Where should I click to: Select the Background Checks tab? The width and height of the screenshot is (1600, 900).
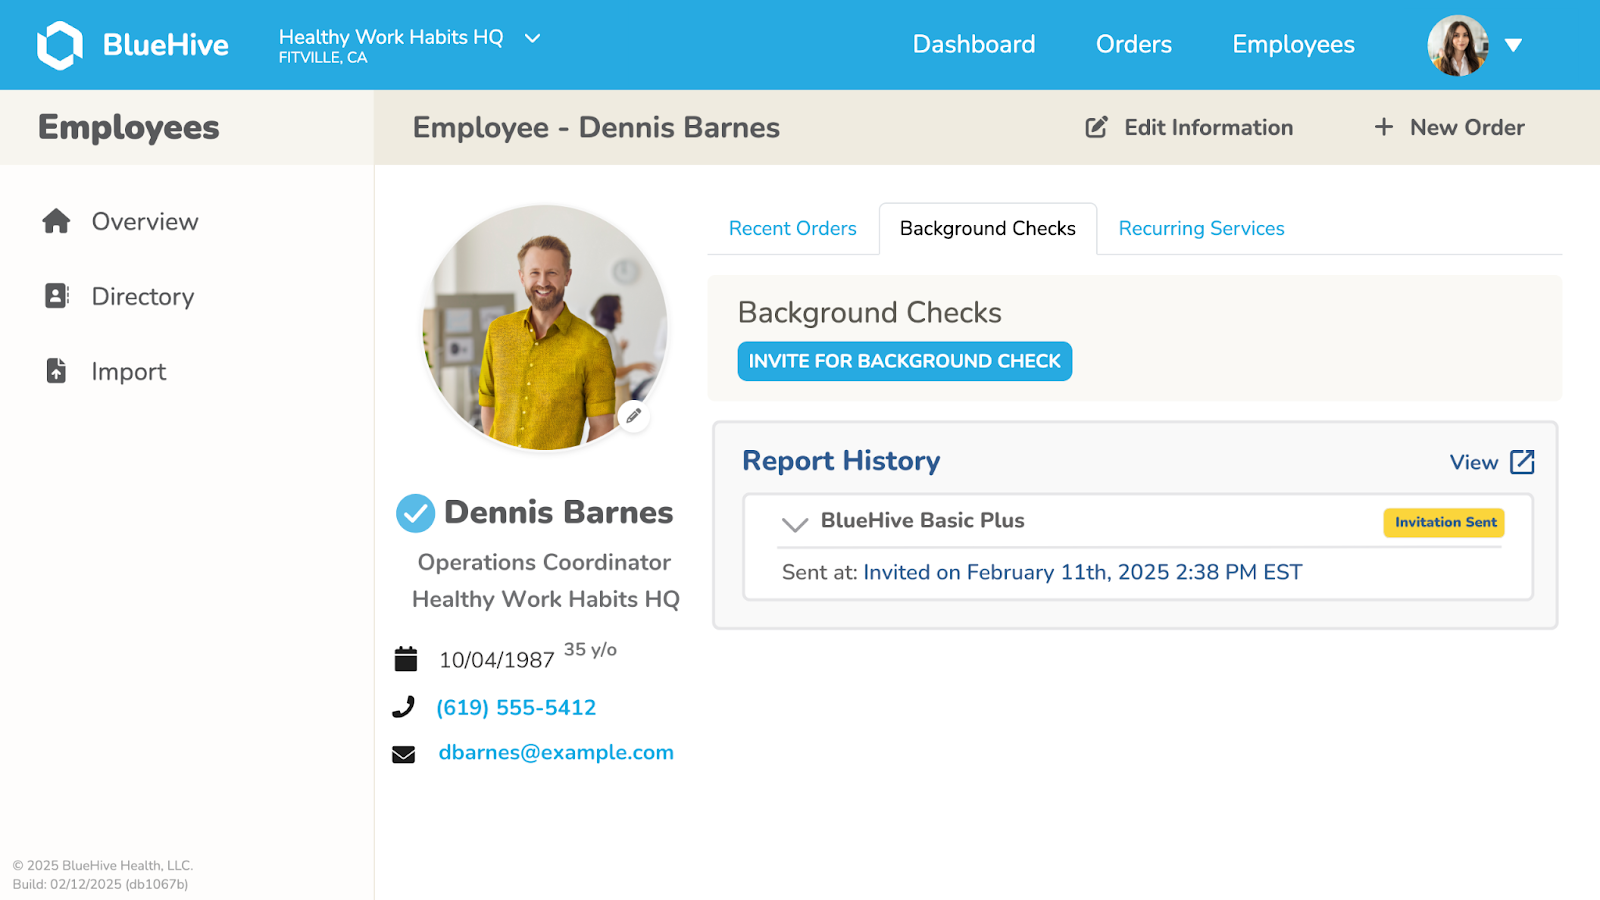[988, 229]
